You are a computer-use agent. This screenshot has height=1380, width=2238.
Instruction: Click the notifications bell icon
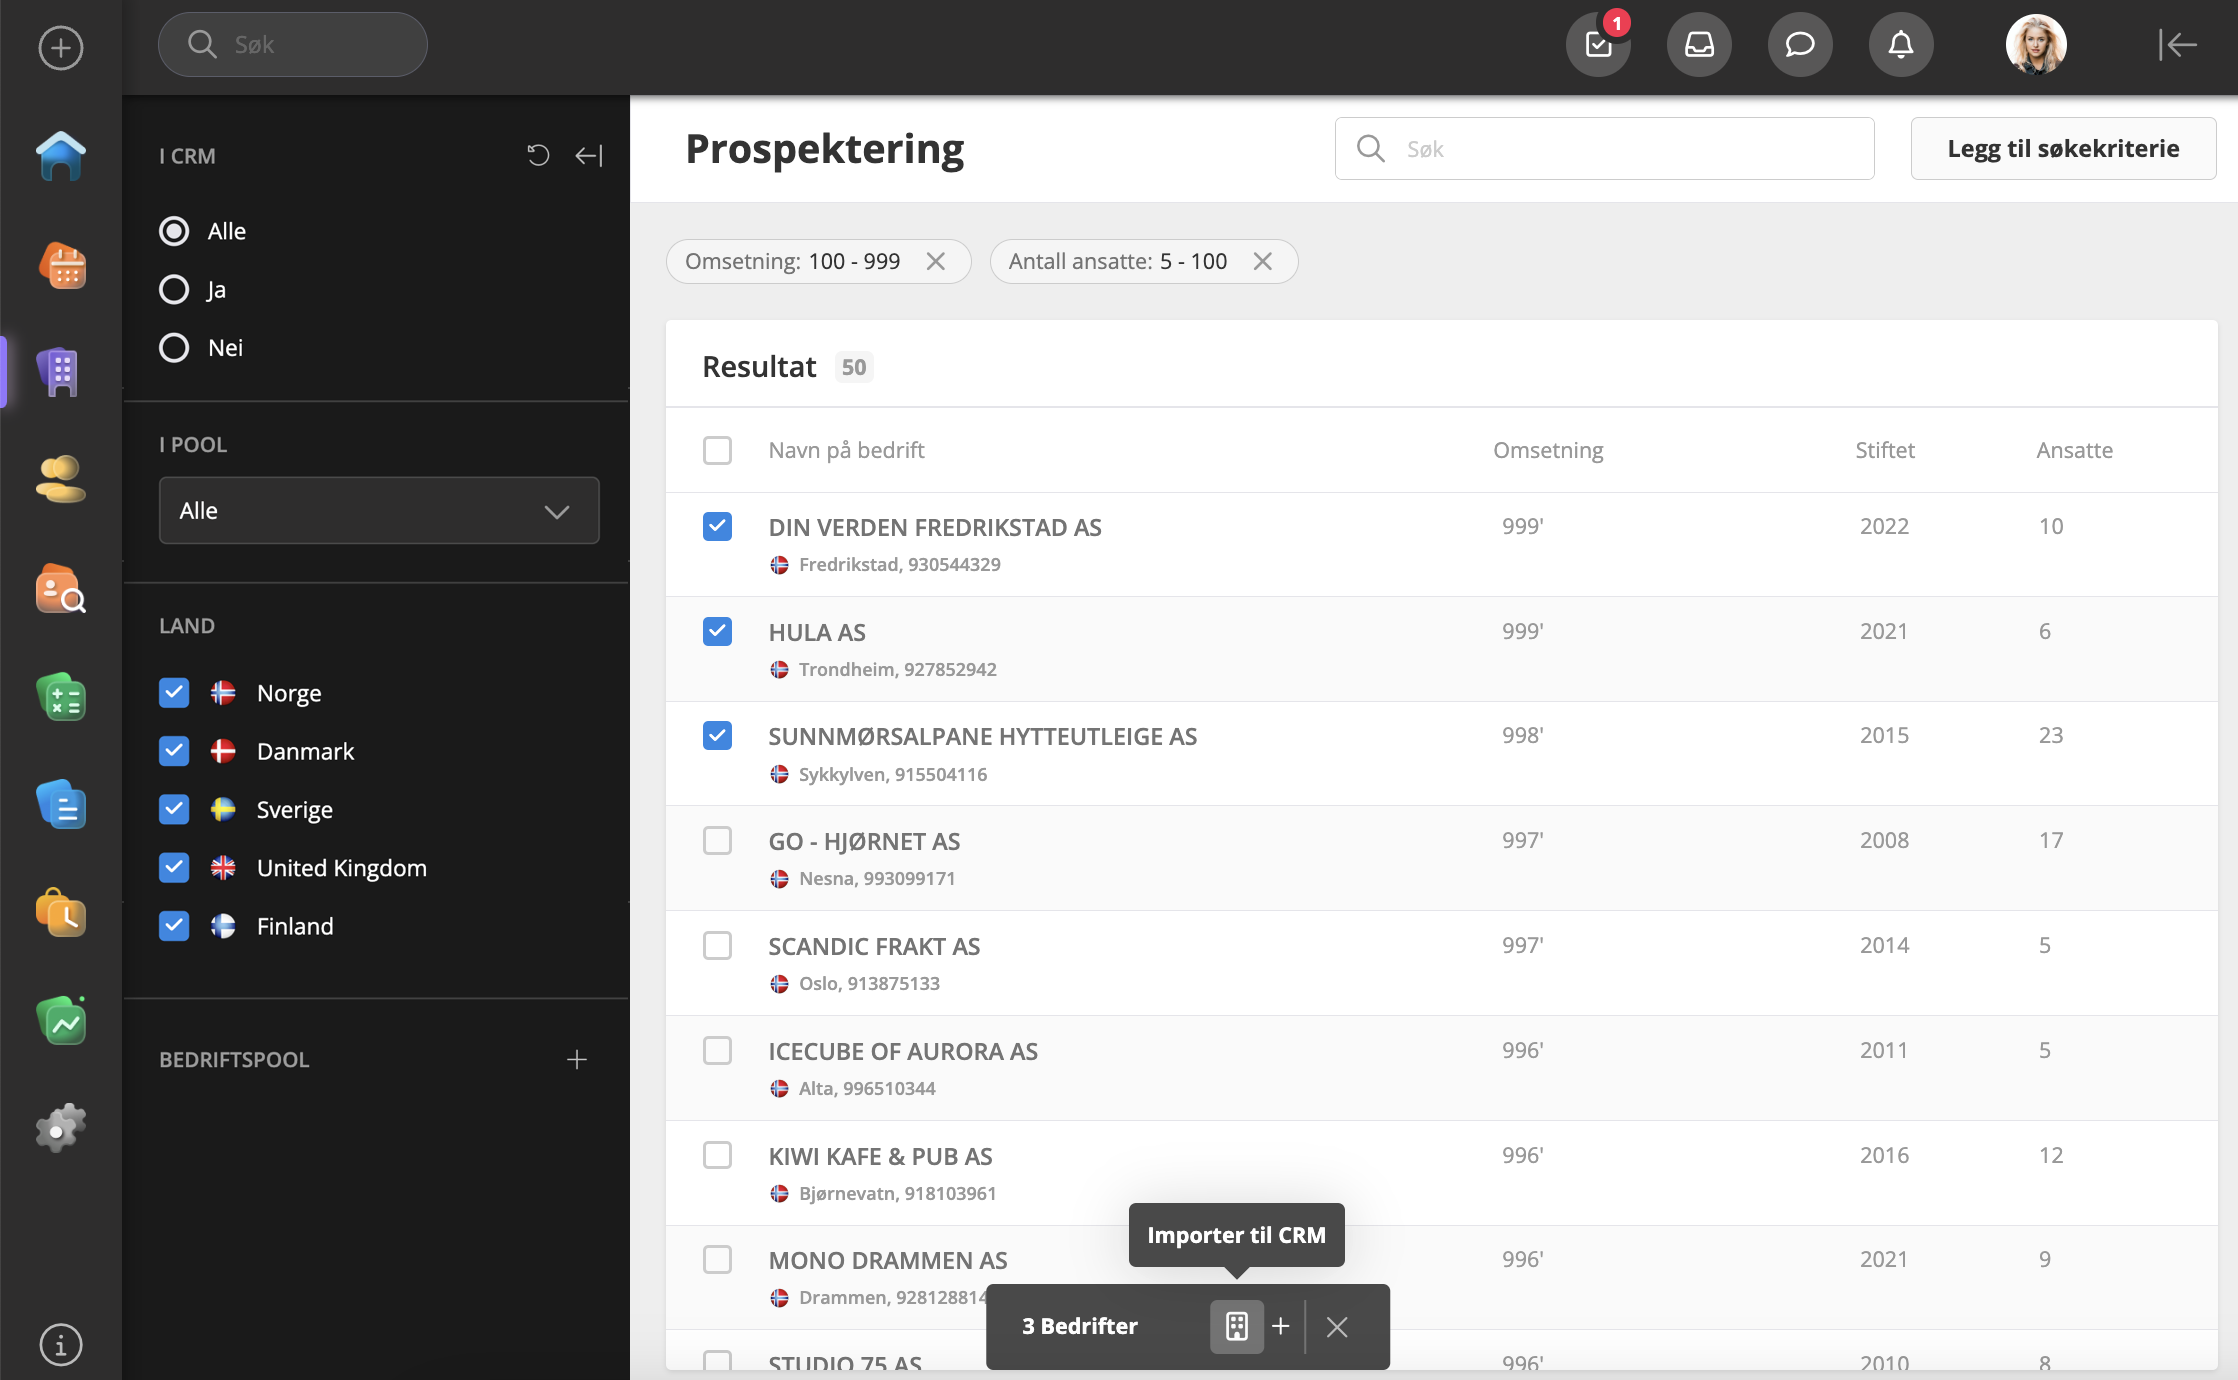(1900, 45)
